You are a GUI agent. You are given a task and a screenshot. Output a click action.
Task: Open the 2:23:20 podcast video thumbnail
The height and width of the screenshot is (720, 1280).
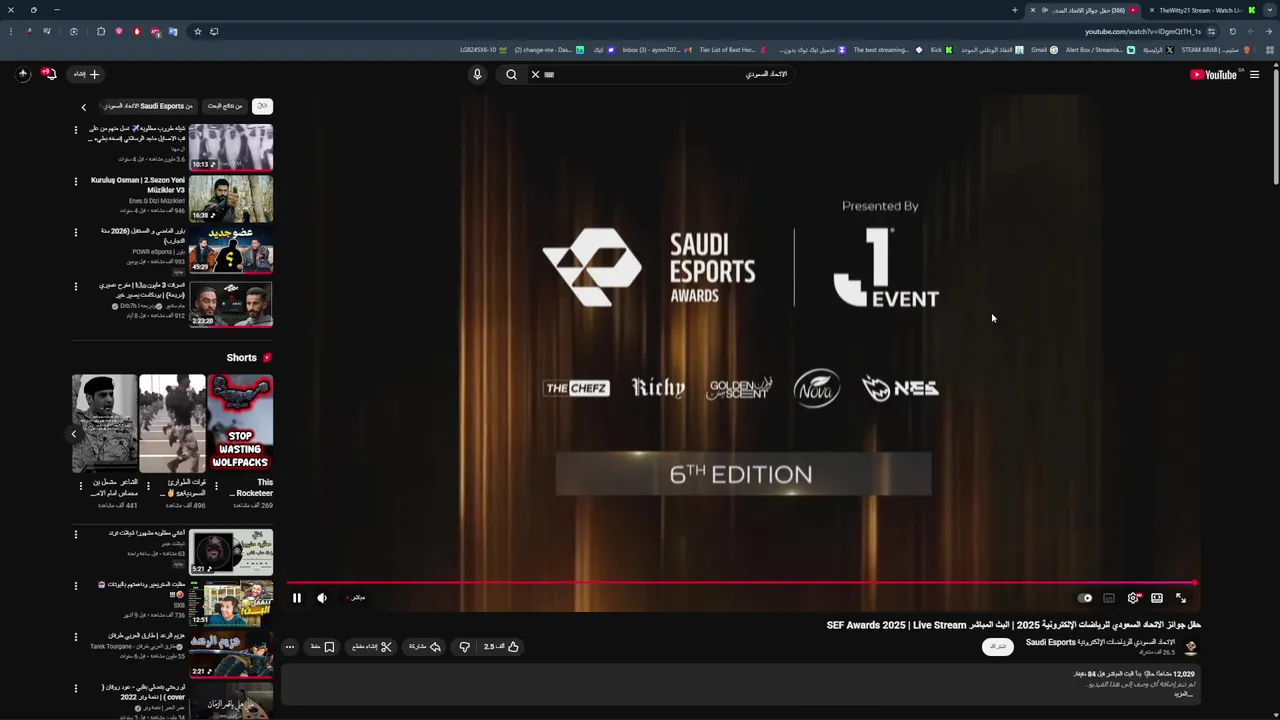[x=231, y=304]
